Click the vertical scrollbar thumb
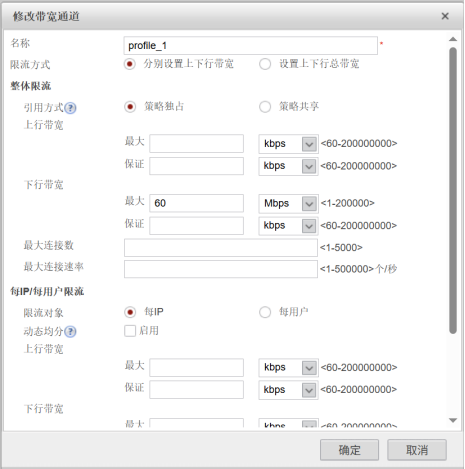 [453, 190]
